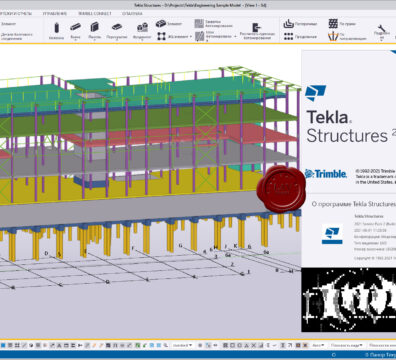Open the 'Авто' dropdown in bottom toolbar
The image size is (396, 360).
[x=318, y=345]
